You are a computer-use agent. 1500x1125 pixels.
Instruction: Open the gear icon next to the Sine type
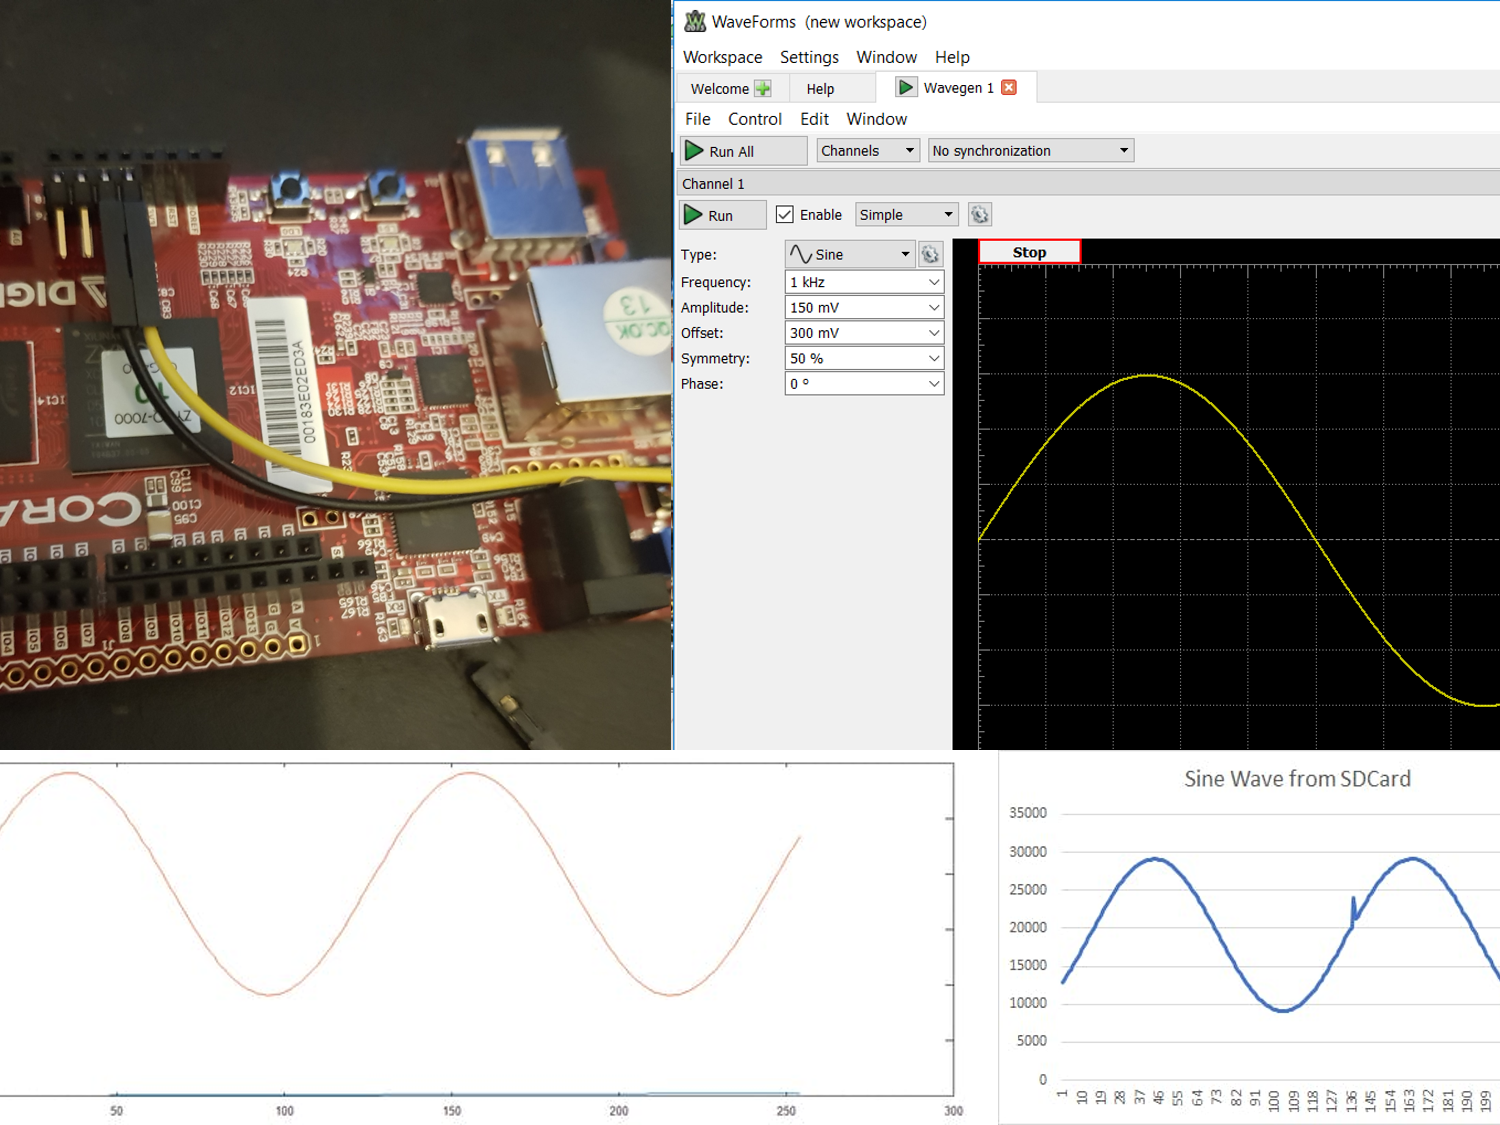[930, 254]
